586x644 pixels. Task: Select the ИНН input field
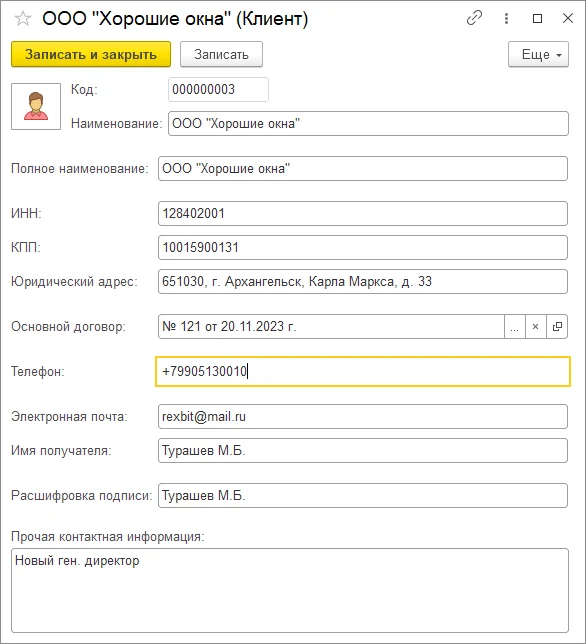tap(363, 214)
